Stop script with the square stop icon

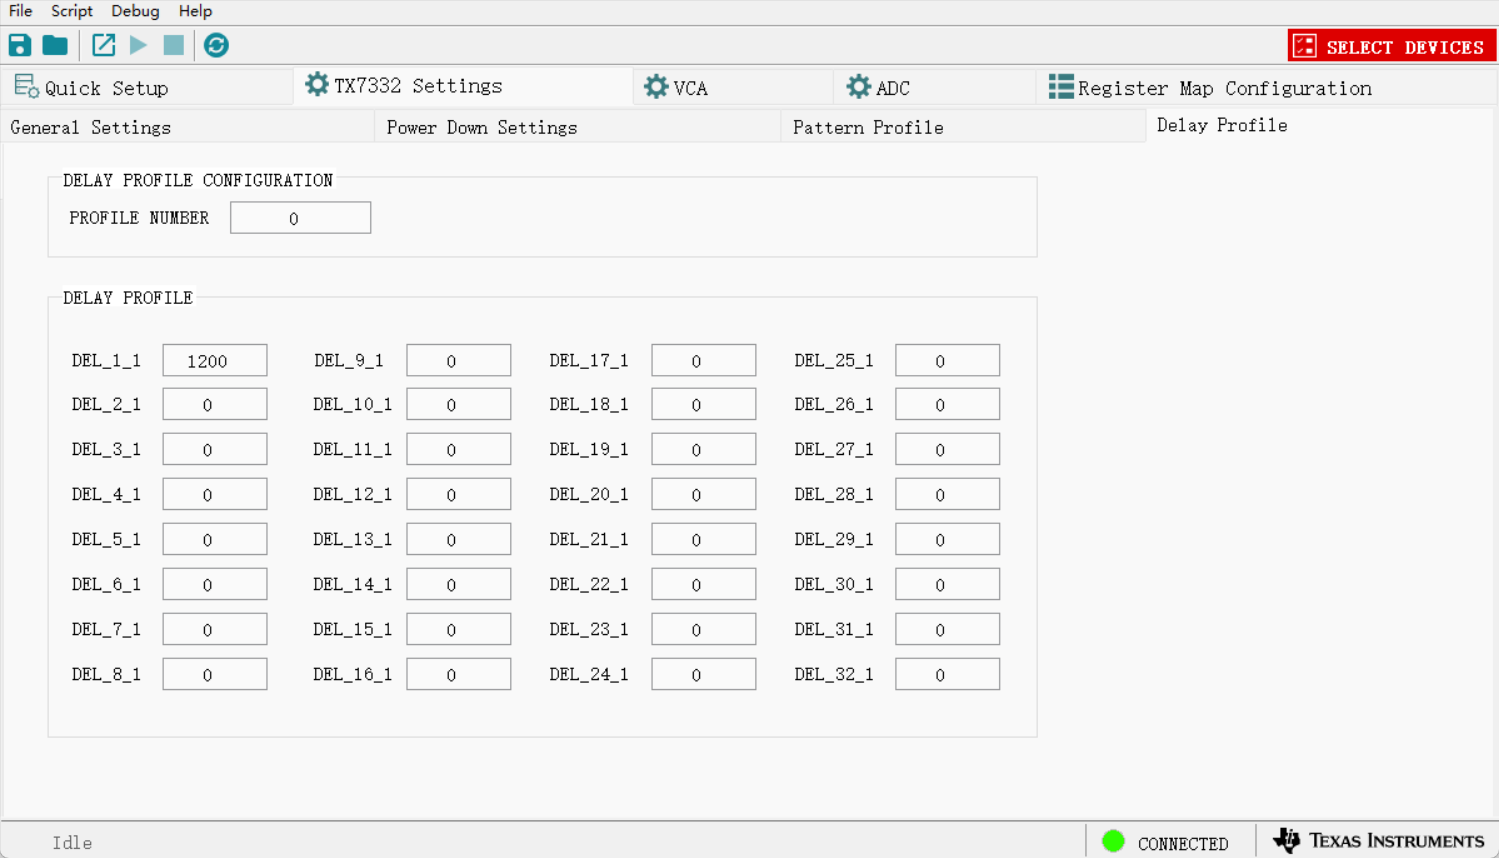tap(174, 46)
